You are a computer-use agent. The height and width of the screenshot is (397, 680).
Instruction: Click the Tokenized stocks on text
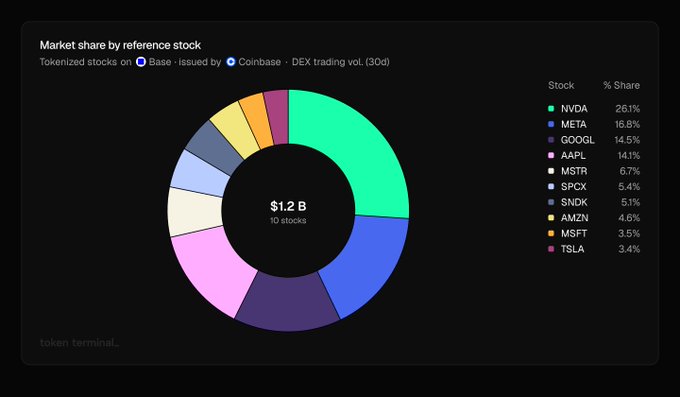pos(85,62)
